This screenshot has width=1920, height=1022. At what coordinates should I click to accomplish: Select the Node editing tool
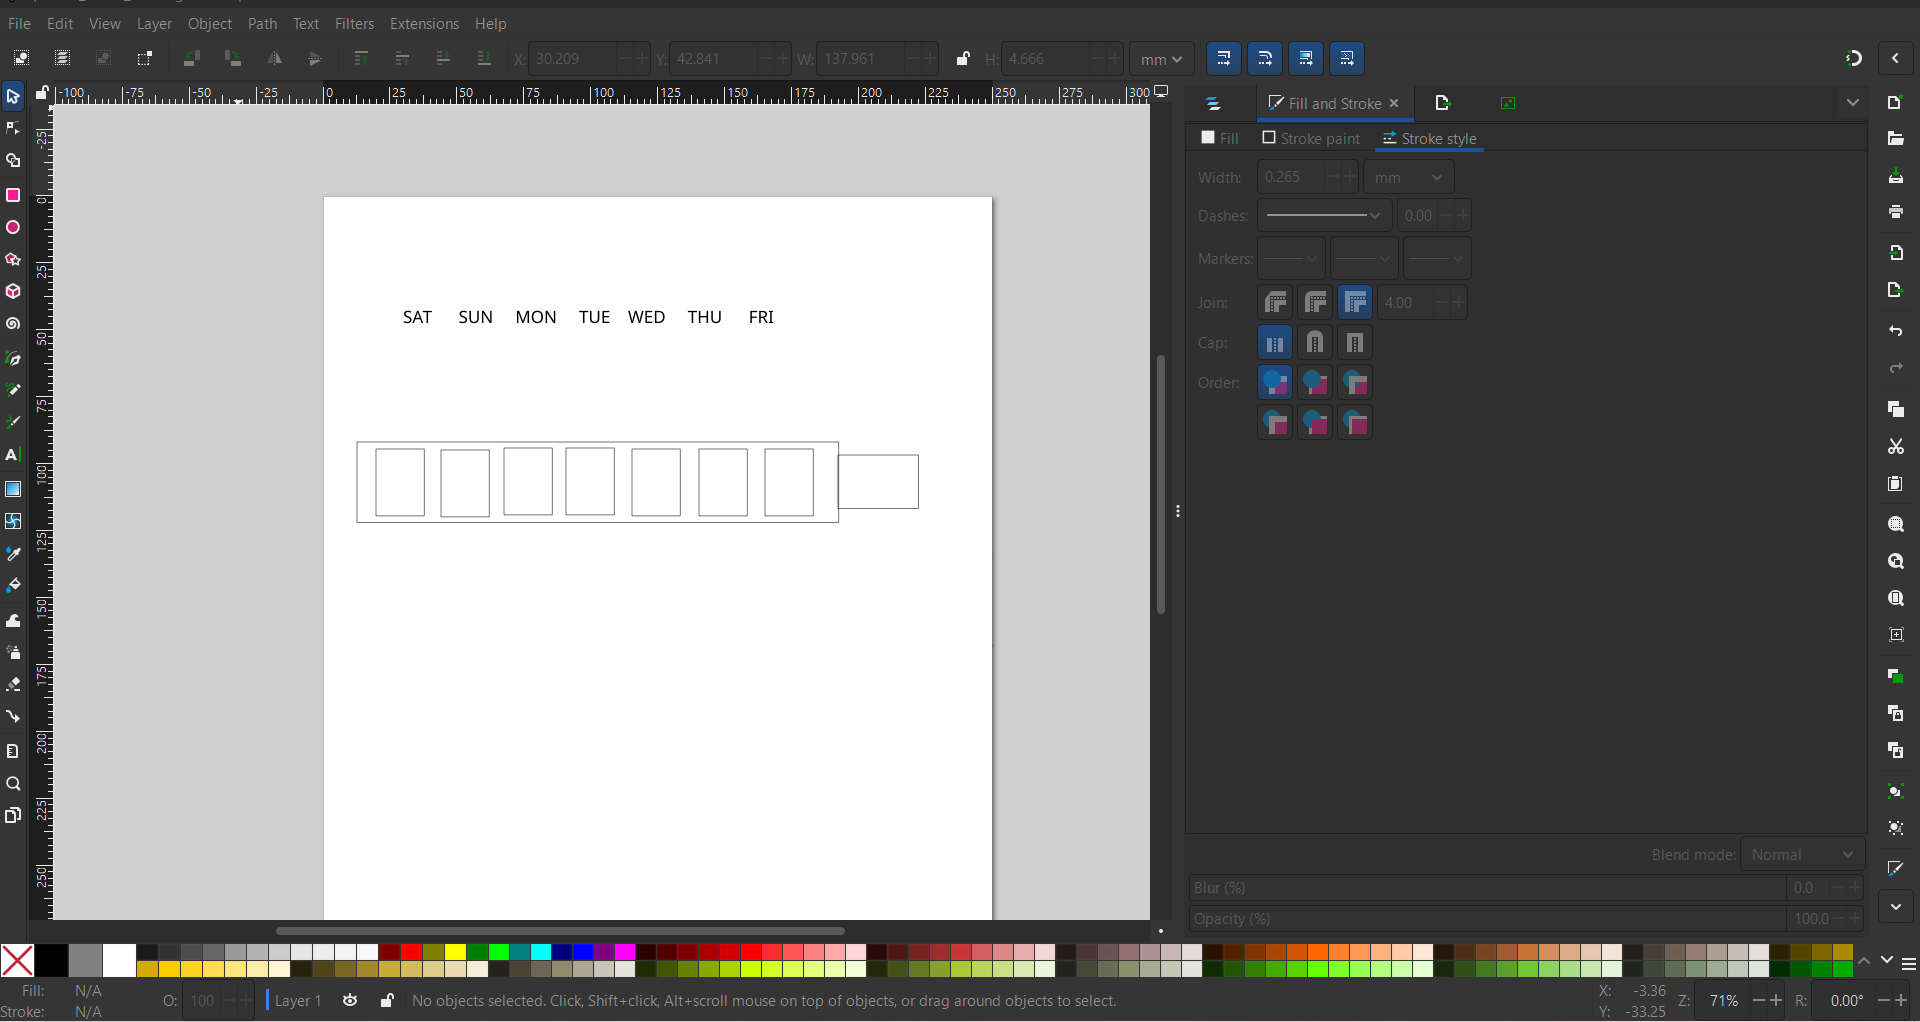click(x=13, y=128)
